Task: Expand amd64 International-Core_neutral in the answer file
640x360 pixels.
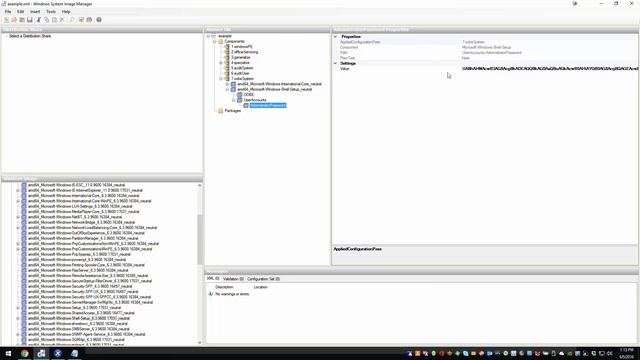Action: (227, 84)
